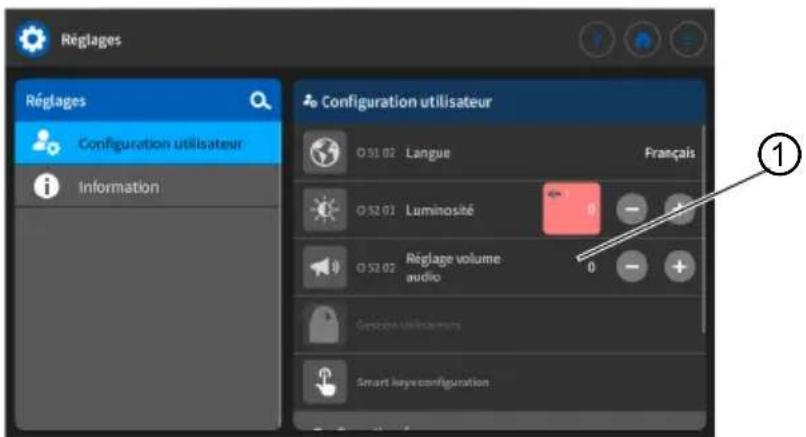Image resolution: width=806 pixels, height=437 pixels.
Task: Click the small user icon in Configuration utilisateur heading
Action: (x=309, y=101)
